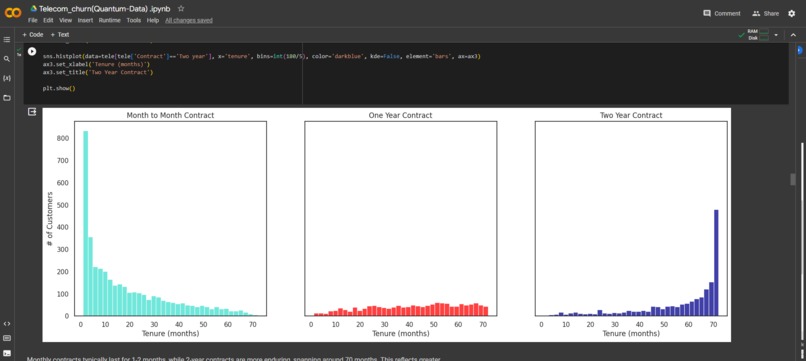Image resolution: width=806 pixels, height=361 pixels.
Task: Click Month to Month Contract chart title
Action: [170, 115]
